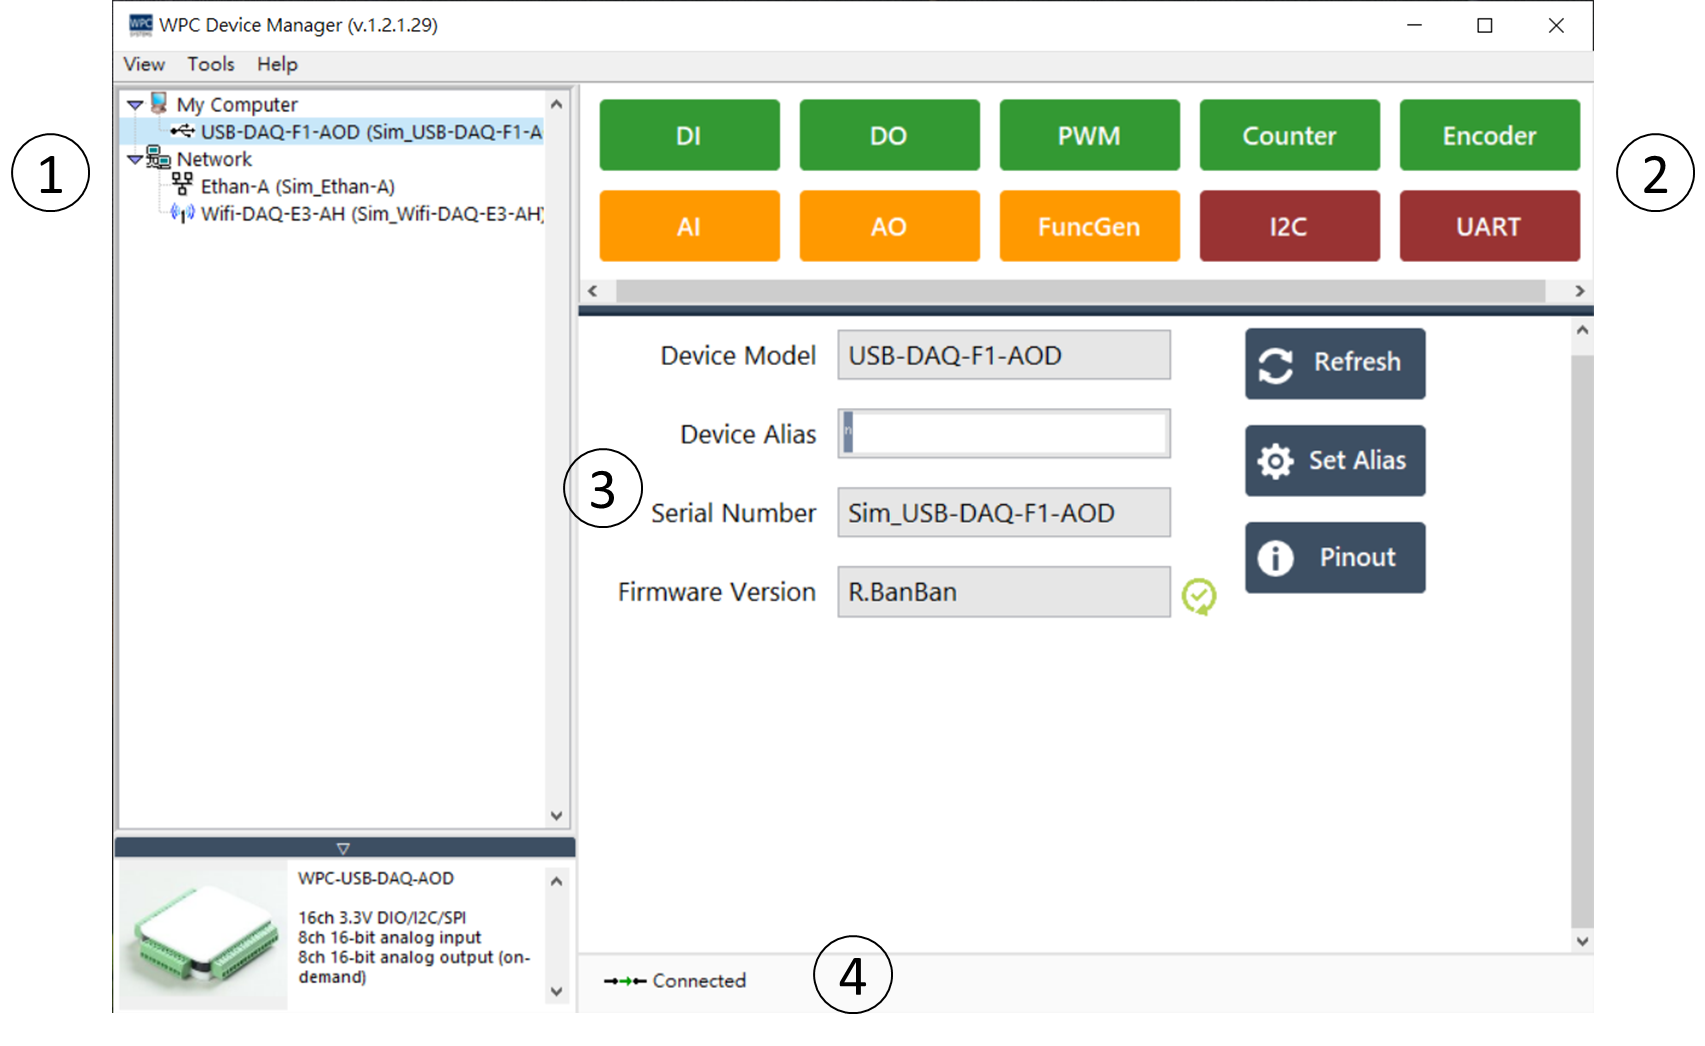Click the firmware verified checkmark badge

point(1200,594)
